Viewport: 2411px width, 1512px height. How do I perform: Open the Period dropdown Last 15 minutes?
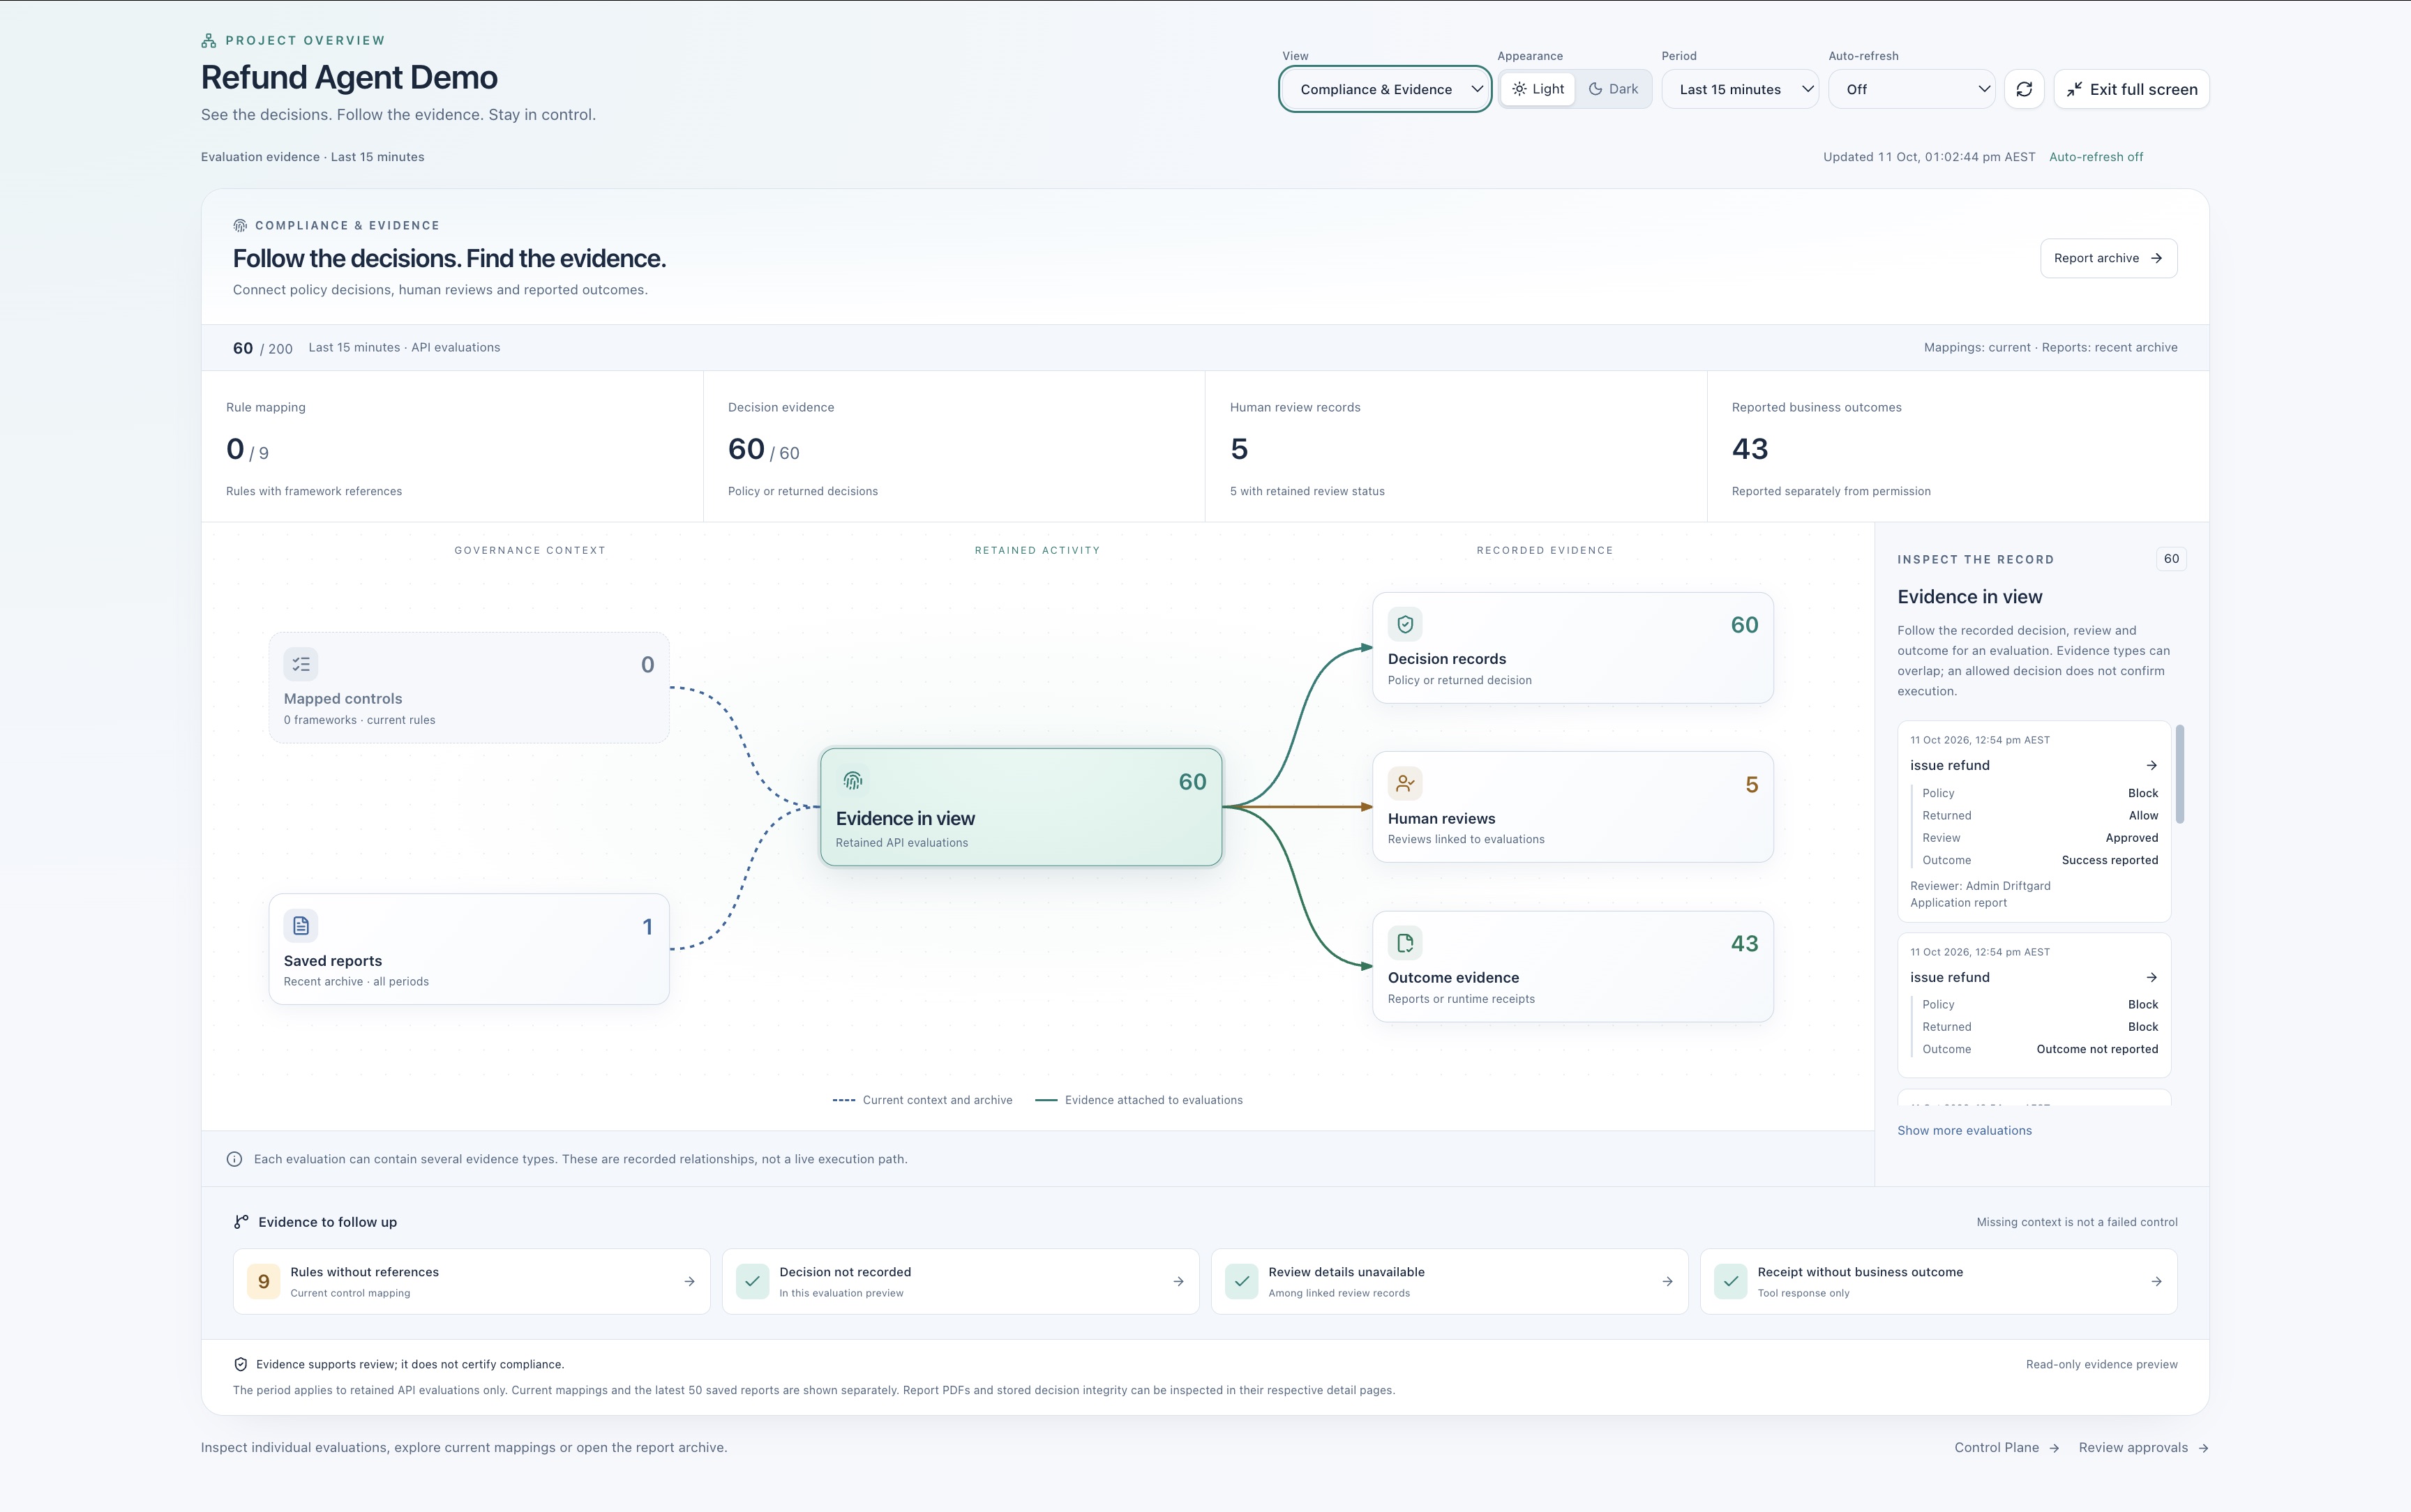(x=1740, y=89)
